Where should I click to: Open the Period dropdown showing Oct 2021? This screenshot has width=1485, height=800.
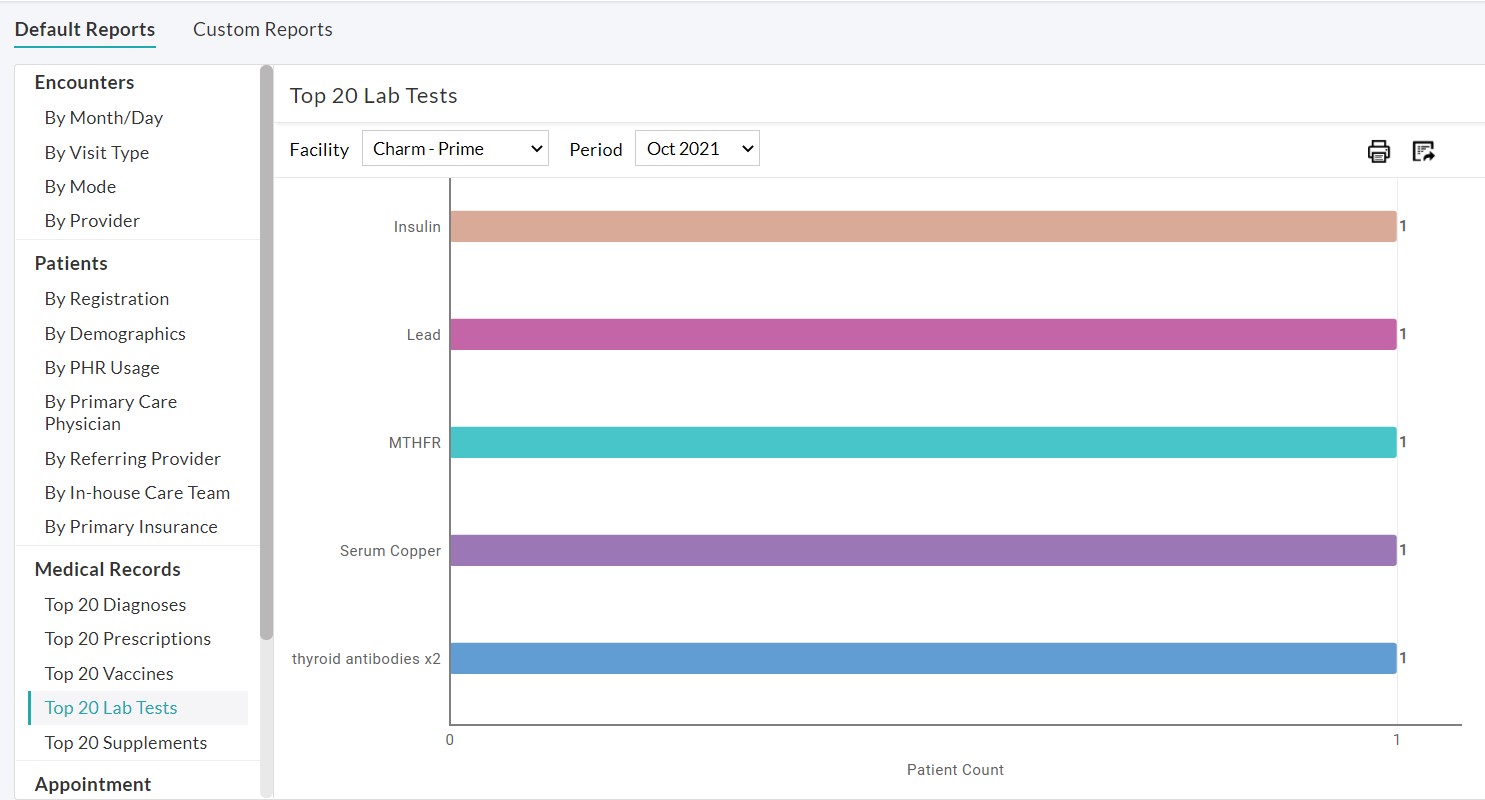pyautogui.click(x=697, y=149)
